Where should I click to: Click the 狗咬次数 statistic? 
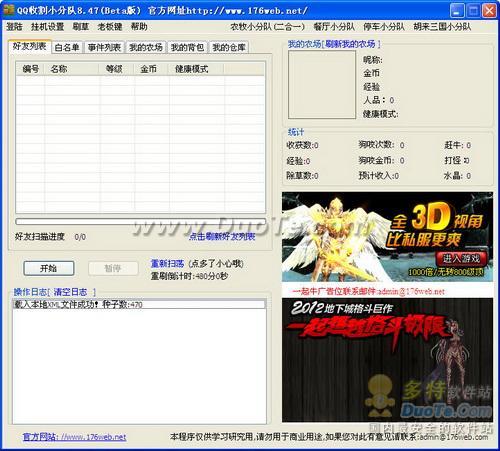point(381,145)
